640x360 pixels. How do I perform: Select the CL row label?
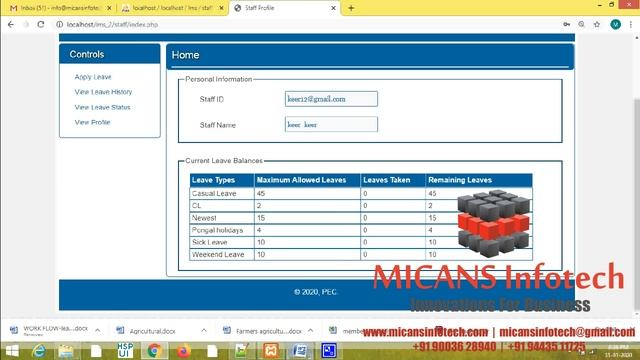(x=196, y=206)
